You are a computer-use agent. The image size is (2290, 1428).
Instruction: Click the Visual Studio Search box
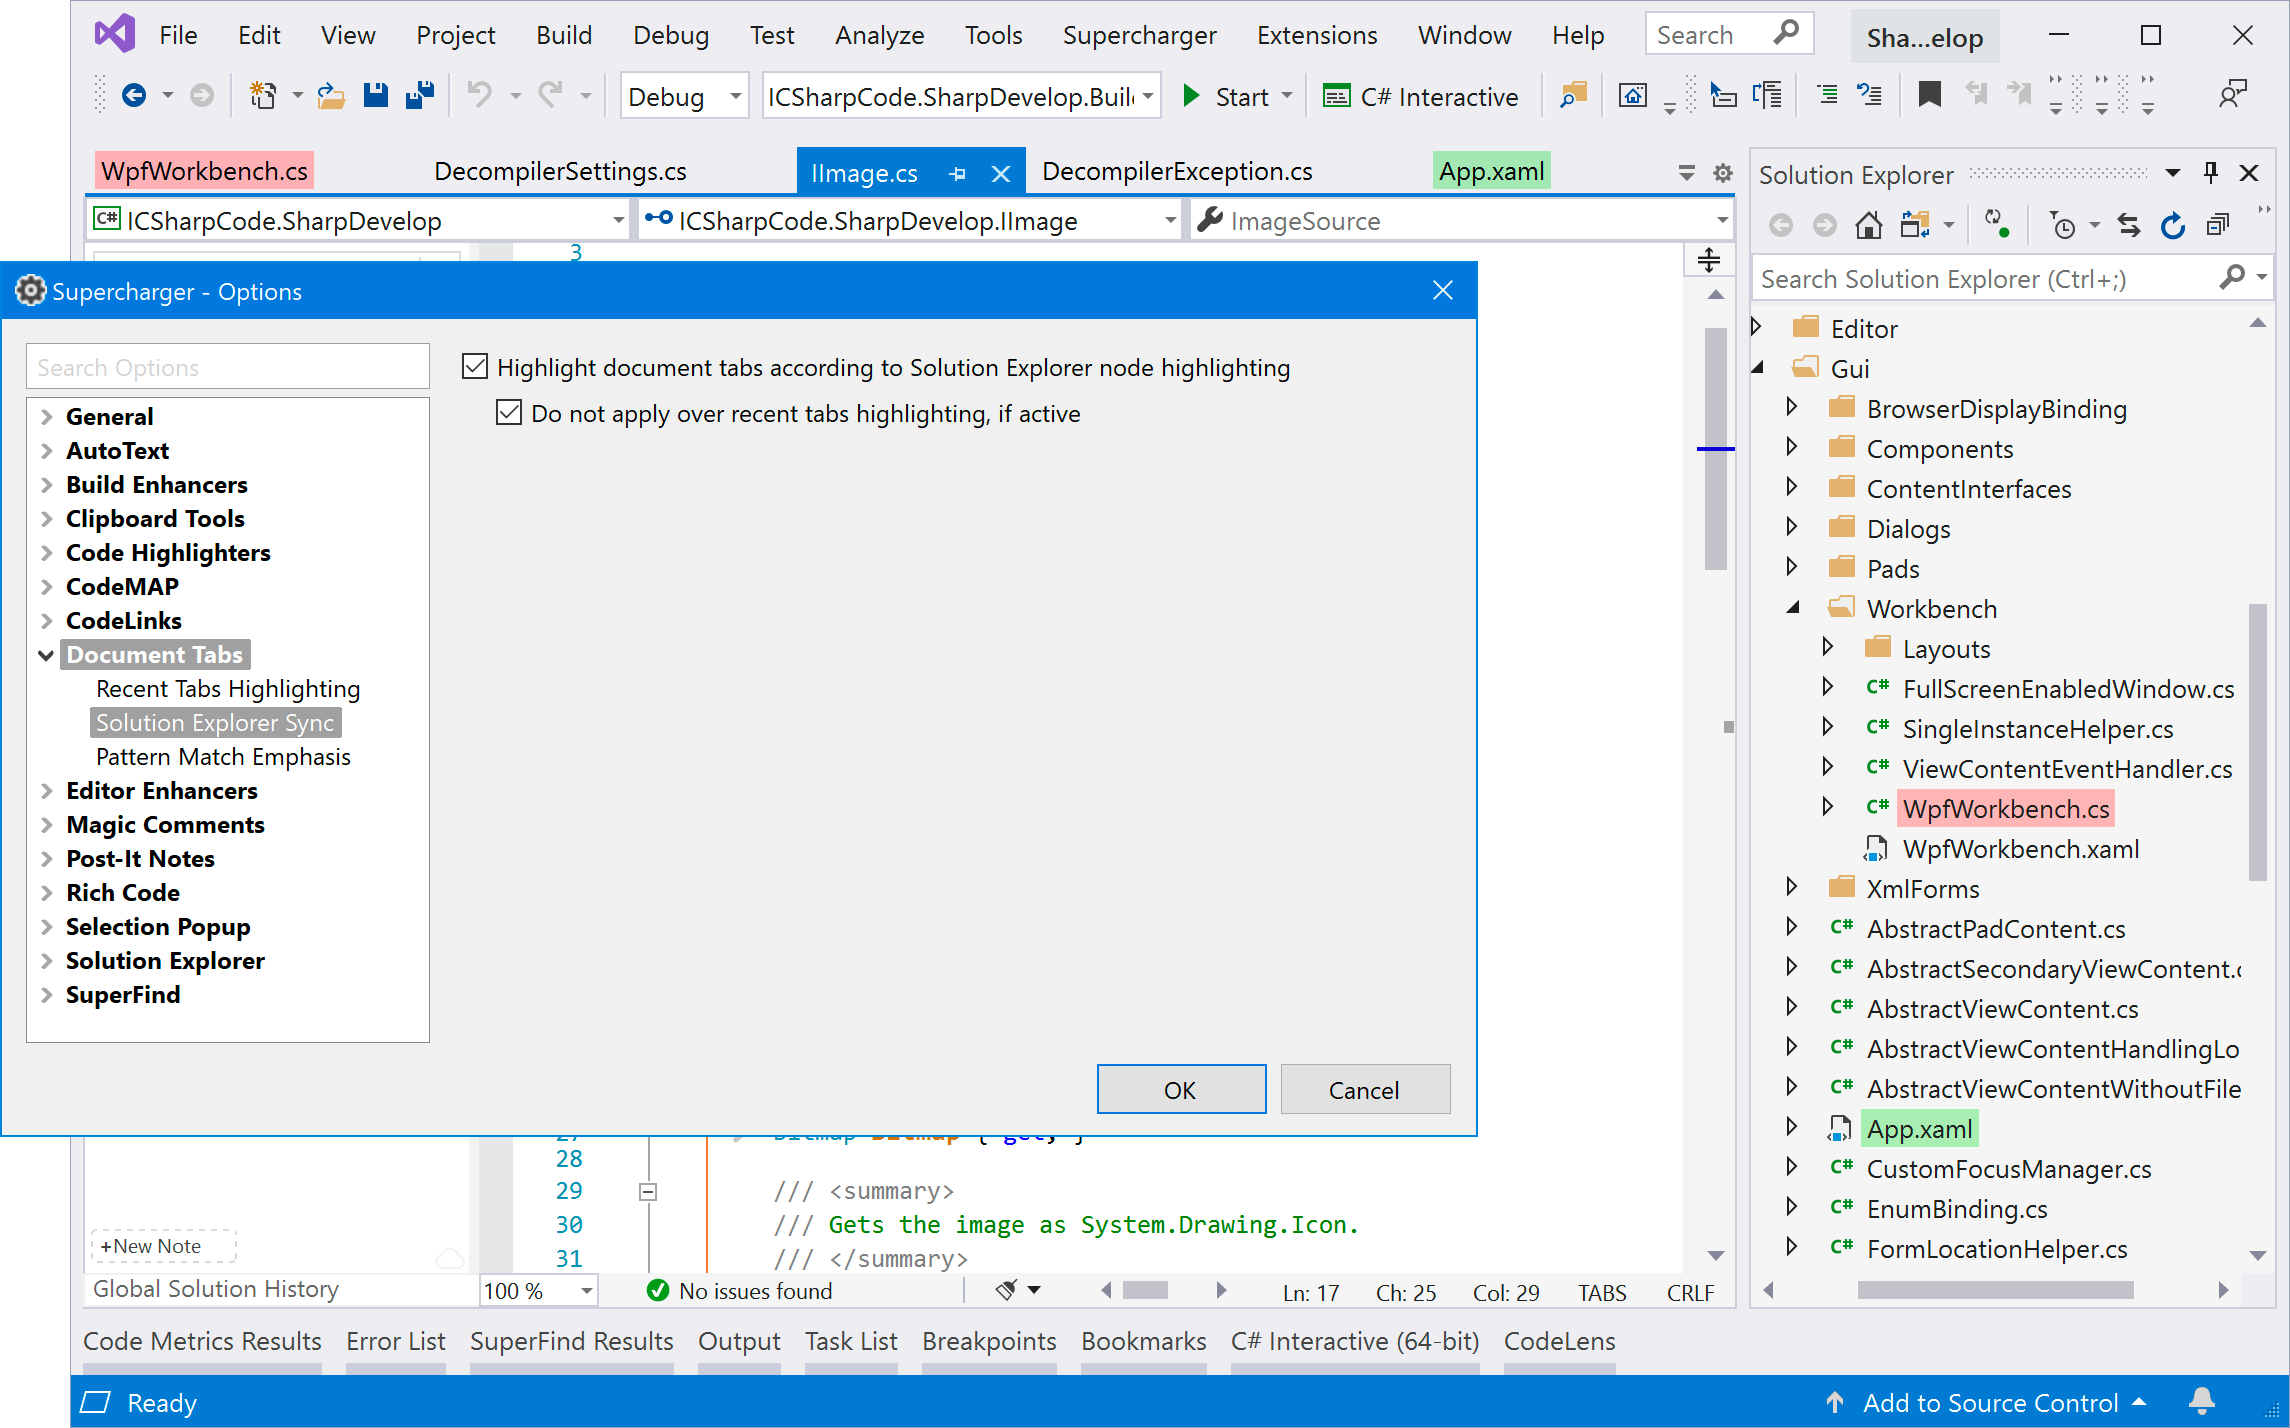point(1729,34)
